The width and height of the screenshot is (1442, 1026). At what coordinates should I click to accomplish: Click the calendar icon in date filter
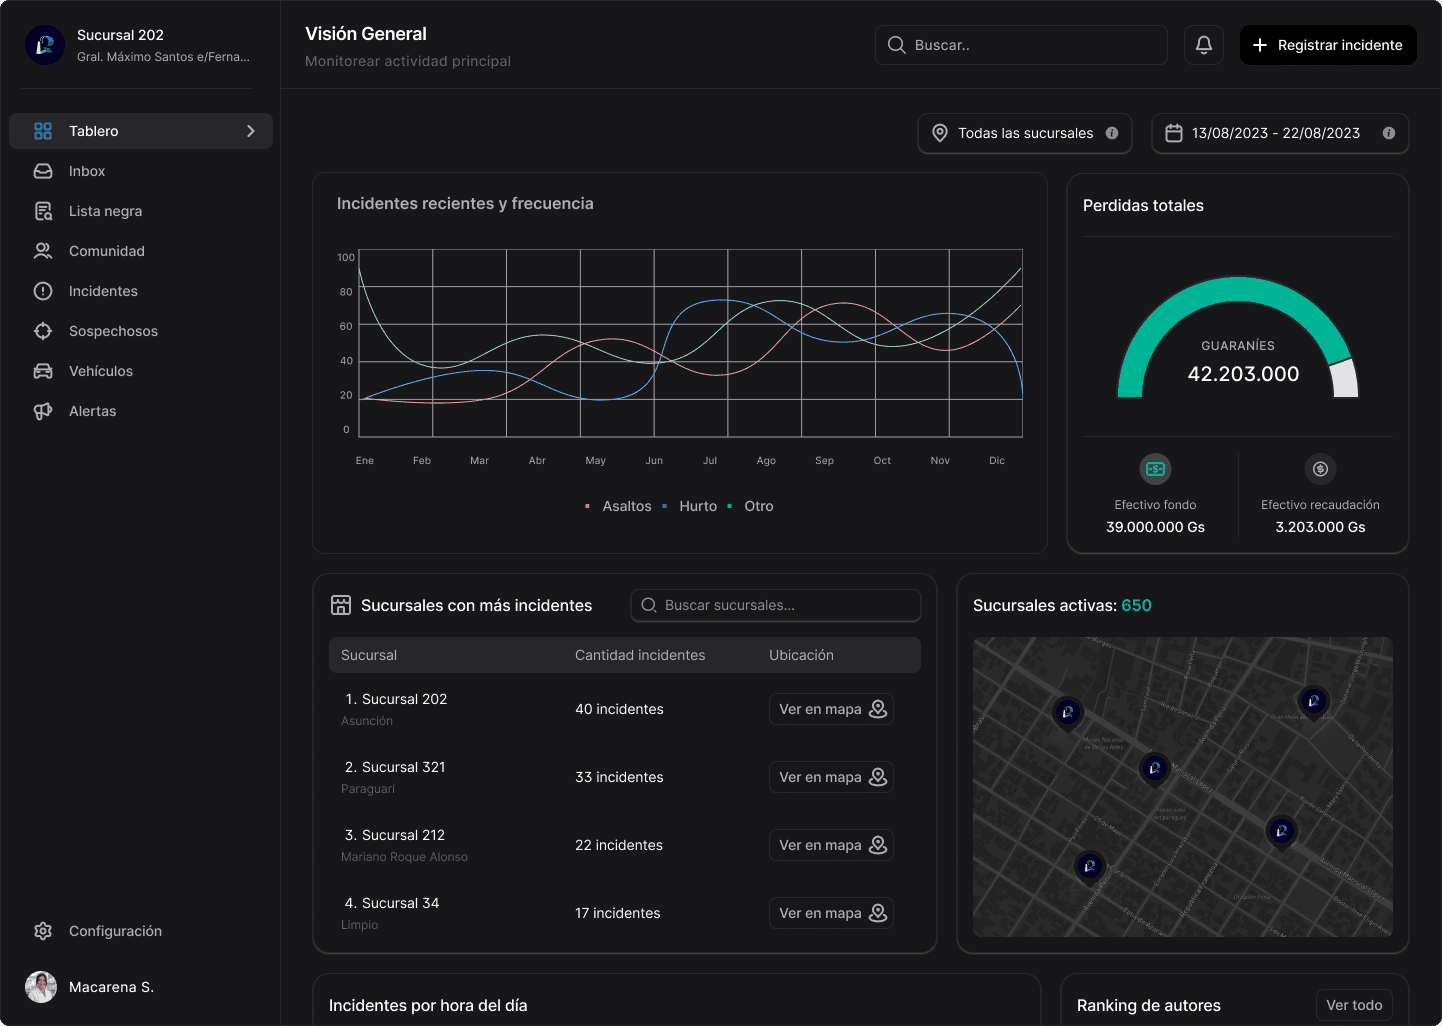(x=1174, y=133)
